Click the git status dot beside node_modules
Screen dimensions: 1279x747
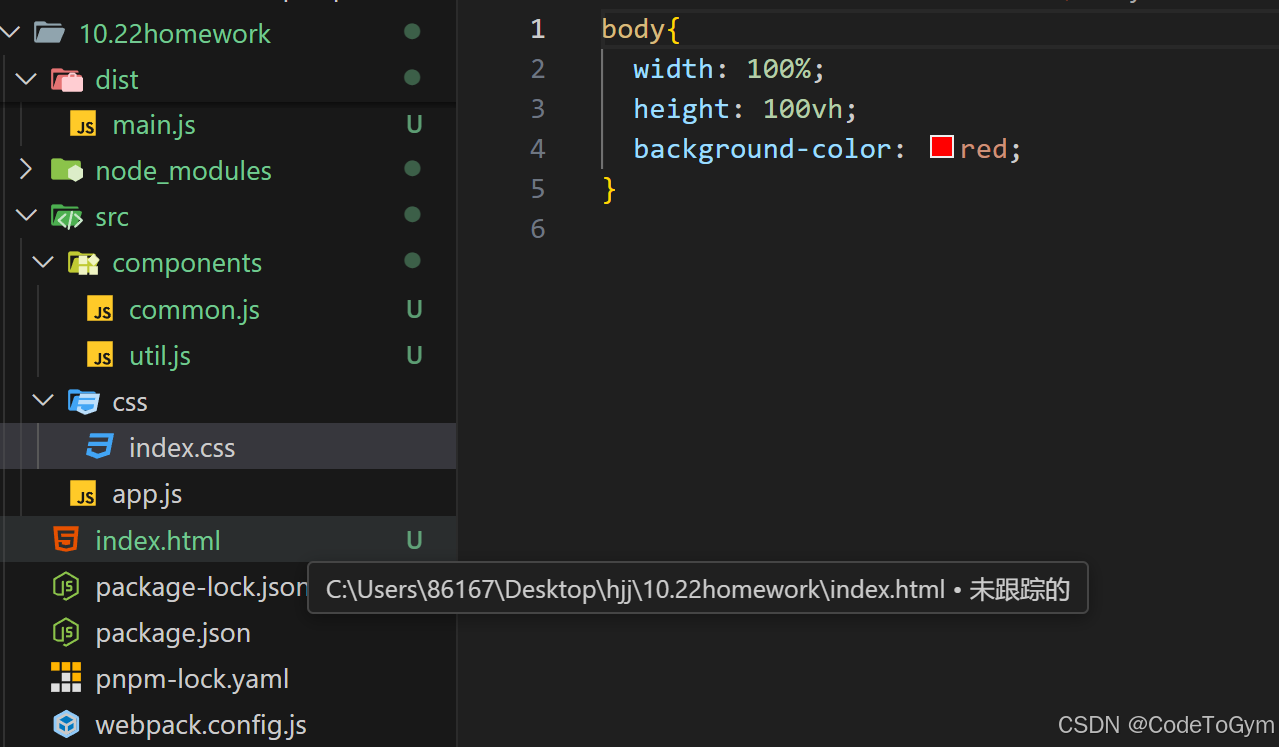[412, 170]
